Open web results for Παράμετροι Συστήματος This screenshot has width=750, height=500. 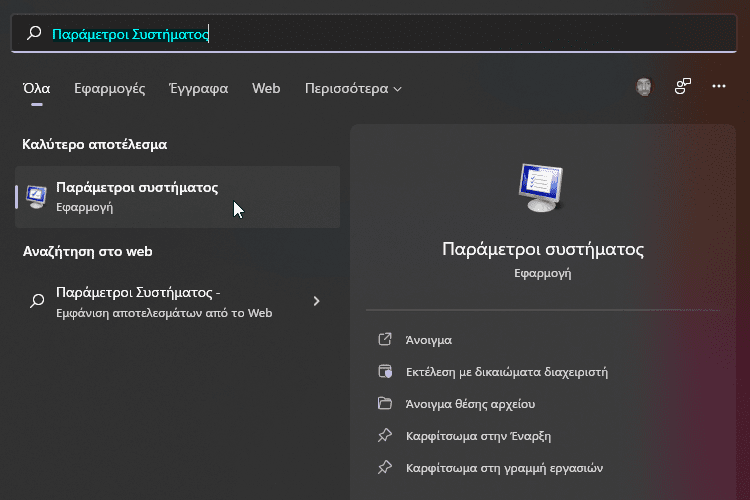177,301
